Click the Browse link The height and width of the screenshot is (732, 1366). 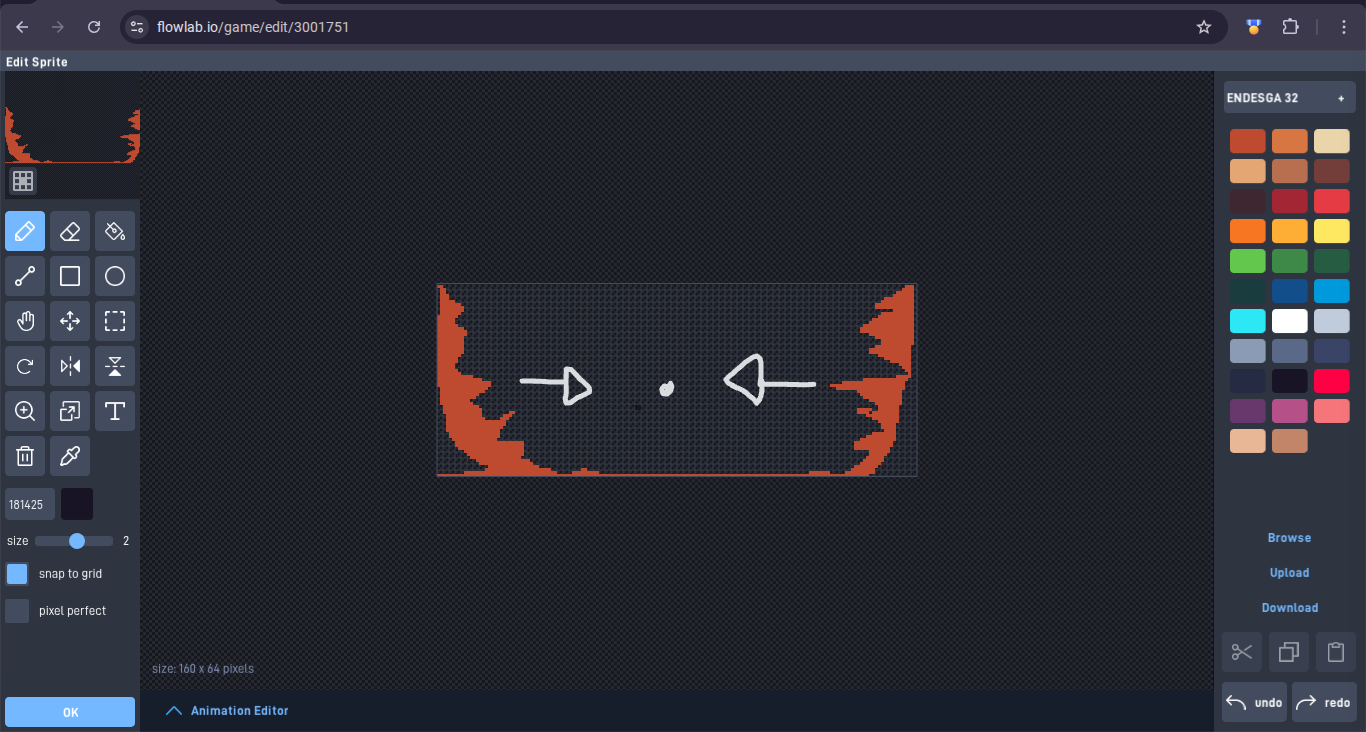(1289, 538)
